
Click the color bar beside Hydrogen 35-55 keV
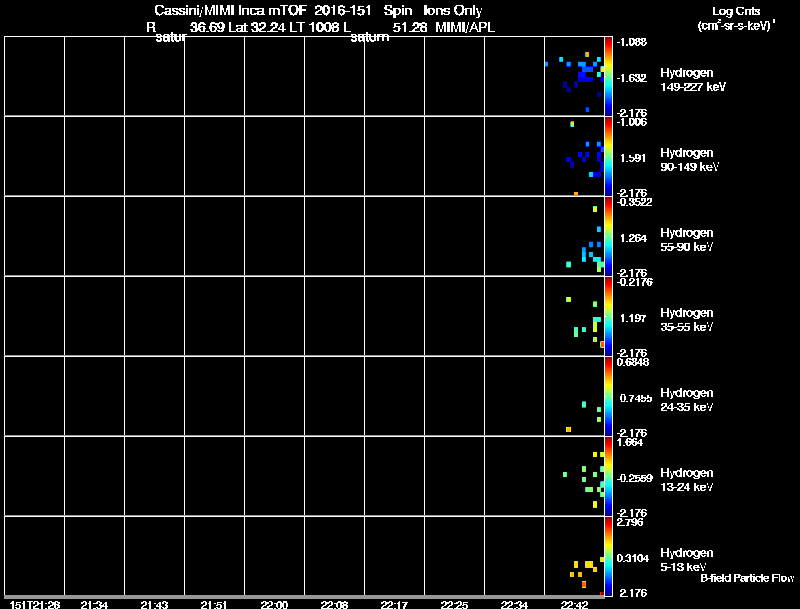pos(608,316)
